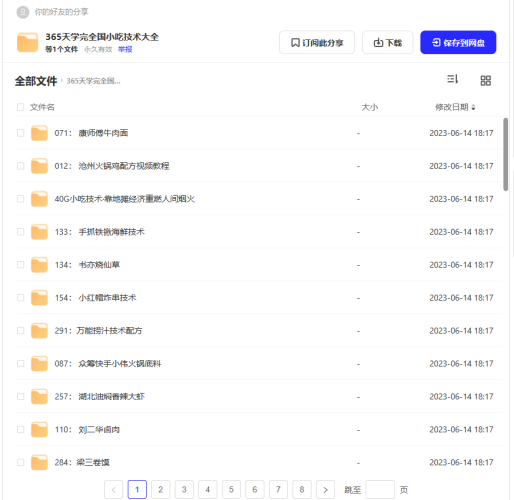Switch to grid view icon
The image size is (514, 500).
[x=485, y=80]
